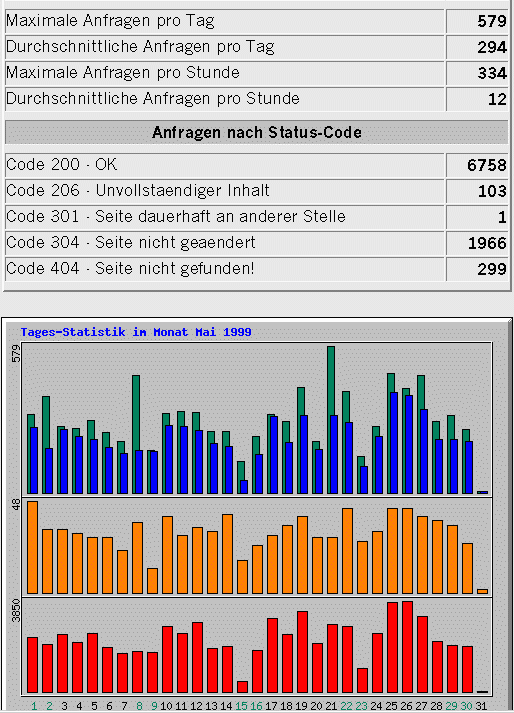Click the 'Maximale Anfragen pro Tag' row
514x713 pixels.
(256, 21)
